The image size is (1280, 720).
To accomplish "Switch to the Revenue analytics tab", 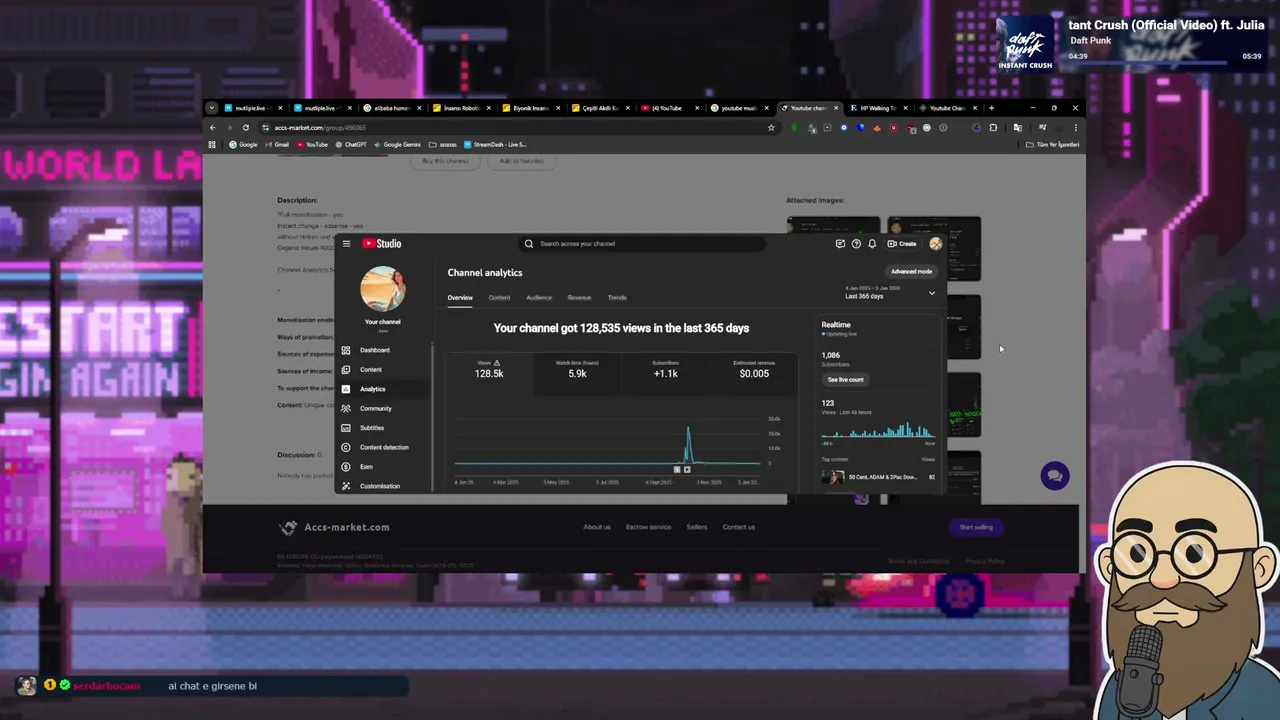I will click(x=579, y=297).
